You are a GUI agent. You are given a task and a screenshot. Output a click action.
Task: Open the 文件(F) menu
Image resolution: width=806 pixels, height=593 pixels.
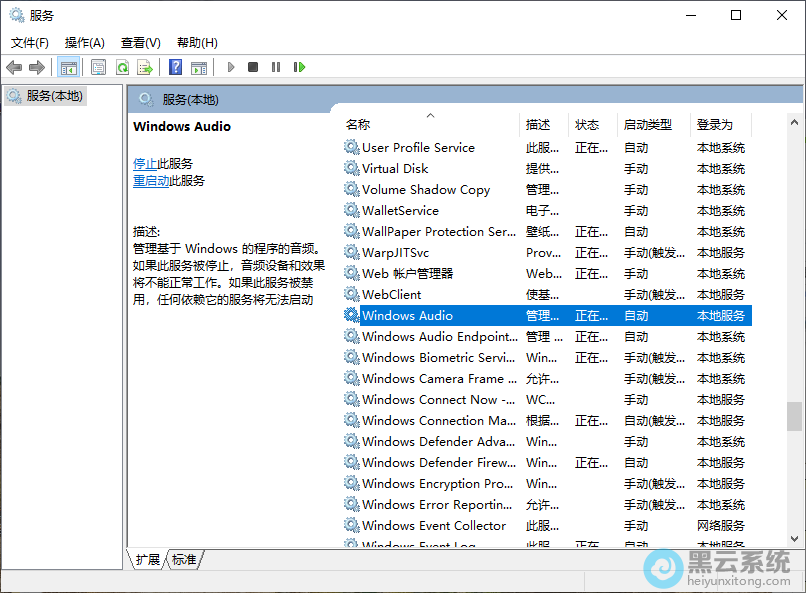pos(29,42)
